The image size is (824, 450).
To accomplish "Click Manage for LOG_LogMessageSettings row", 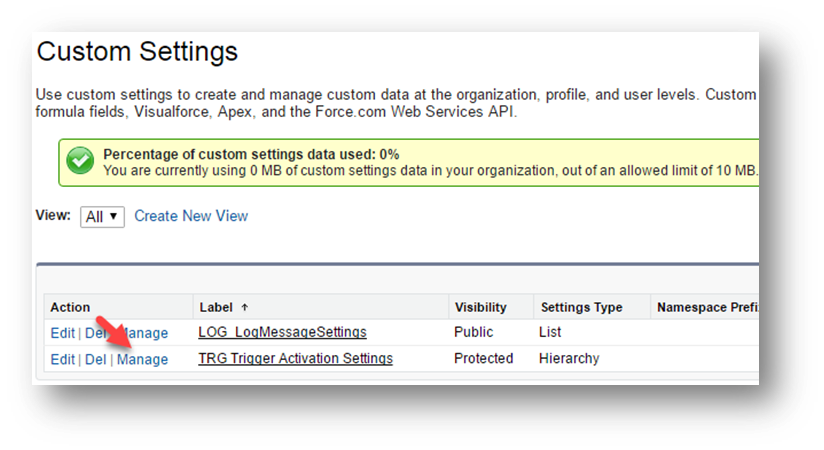I will (146, 333).
